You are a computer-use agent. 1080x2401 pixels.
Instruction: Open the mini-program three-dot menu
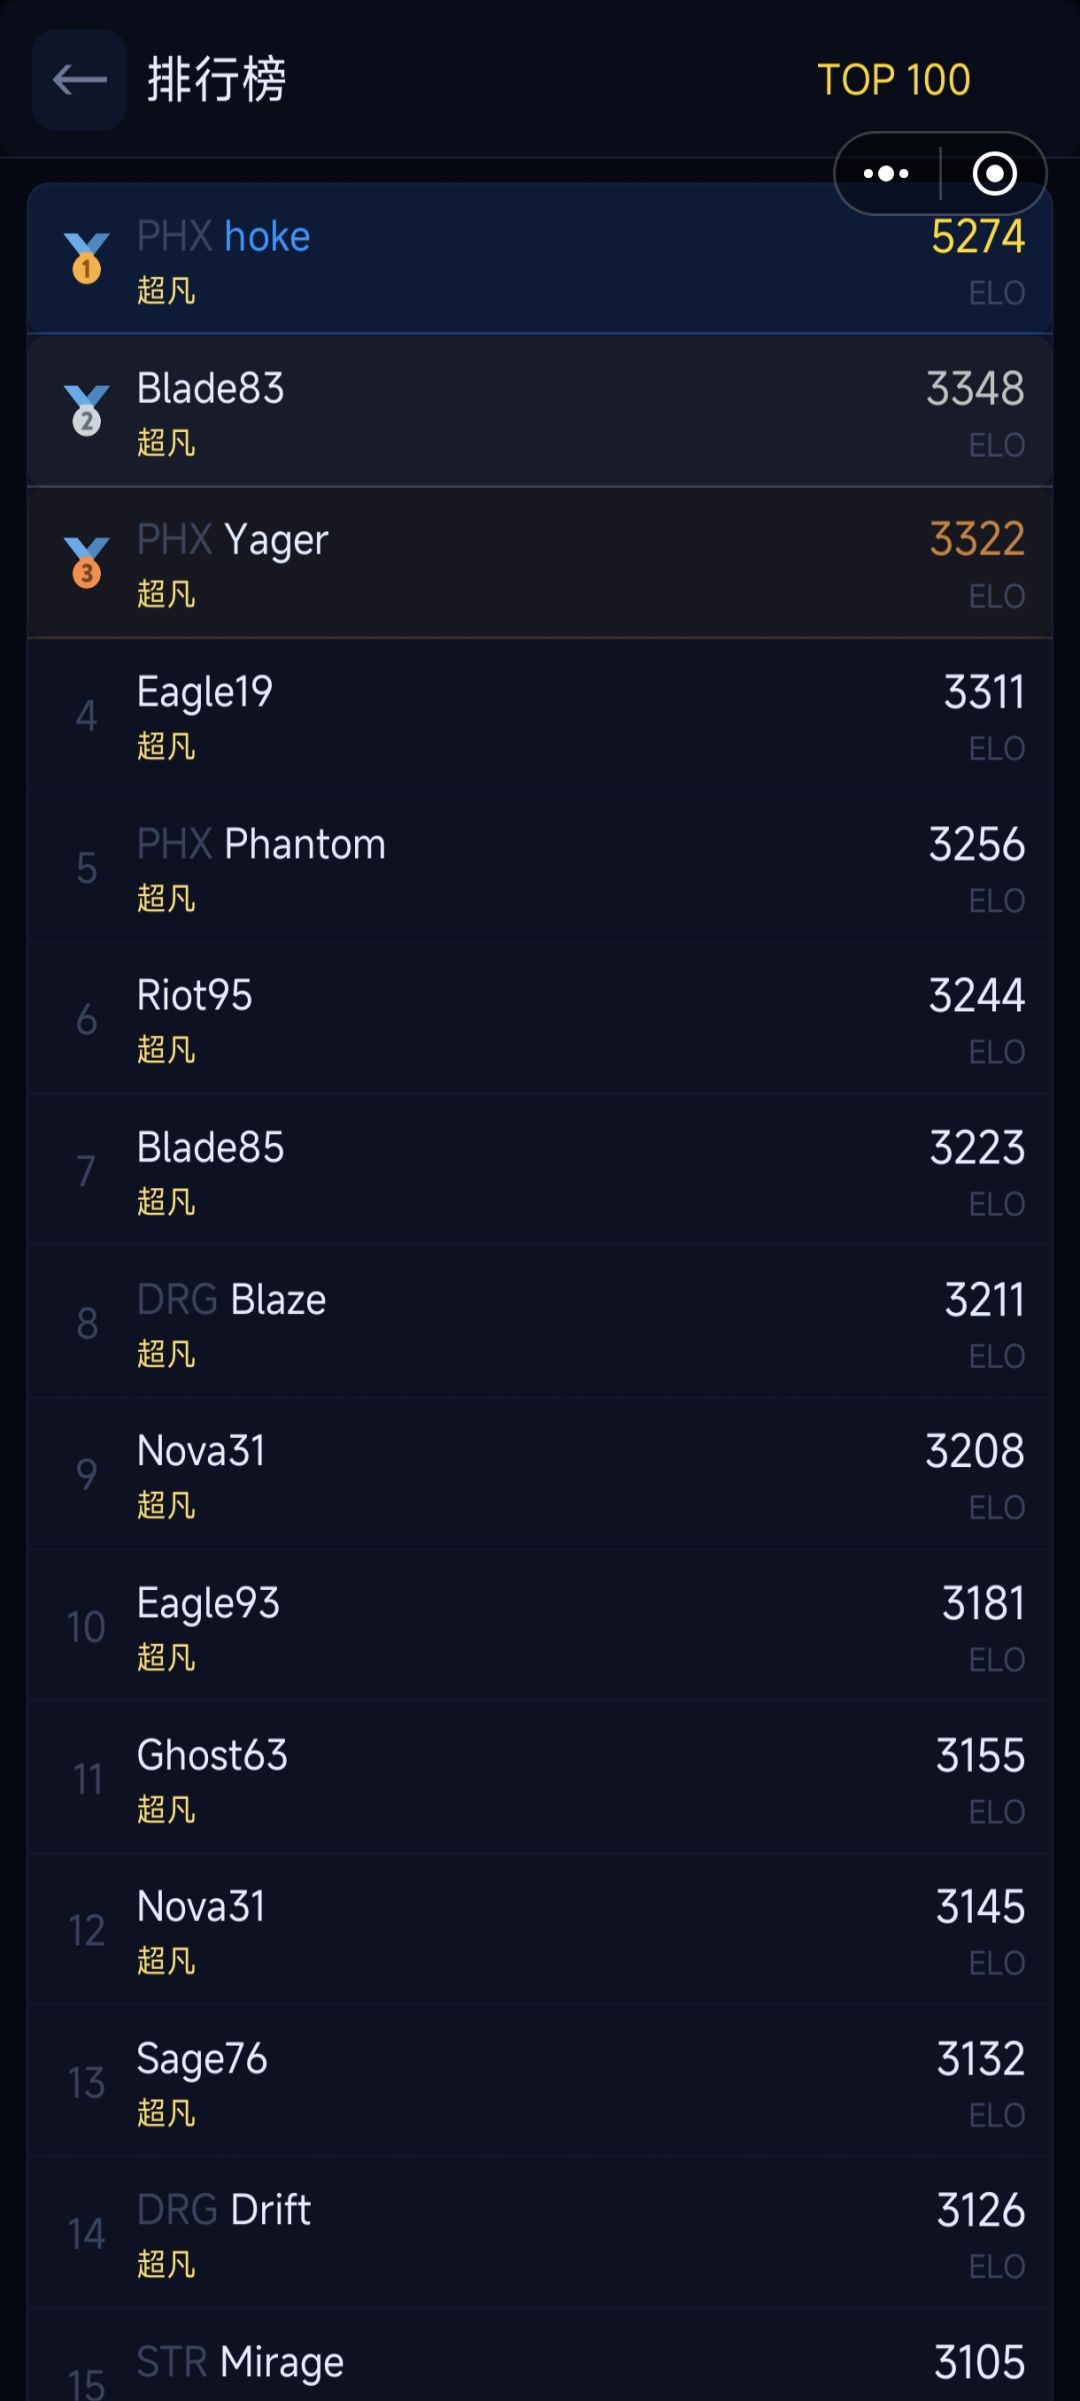pos(886,174)
